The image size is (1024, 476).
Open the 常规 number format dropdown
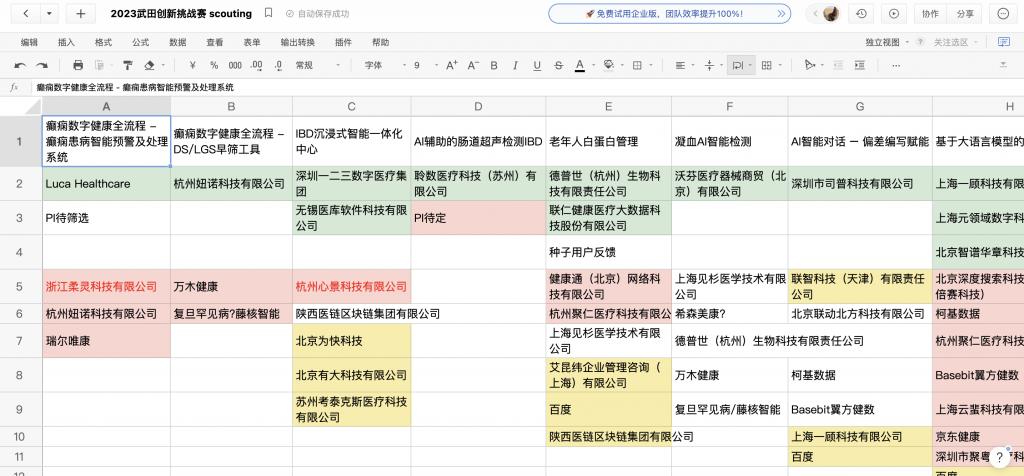pos(318,65)
